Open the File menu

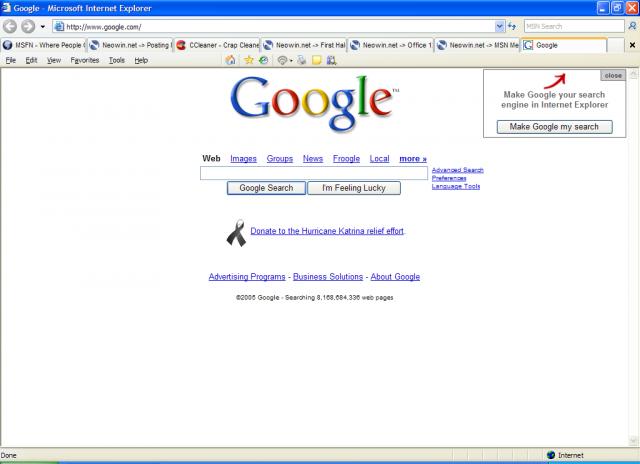[x=11, y=60]
